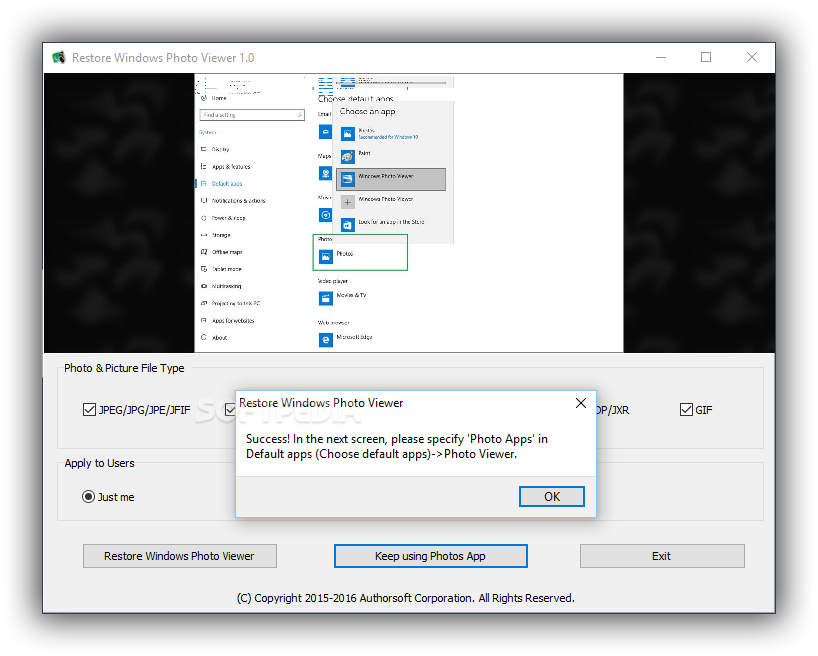
Task: Click the Default apps settings preview image
Action: click(x=409, y=213)
